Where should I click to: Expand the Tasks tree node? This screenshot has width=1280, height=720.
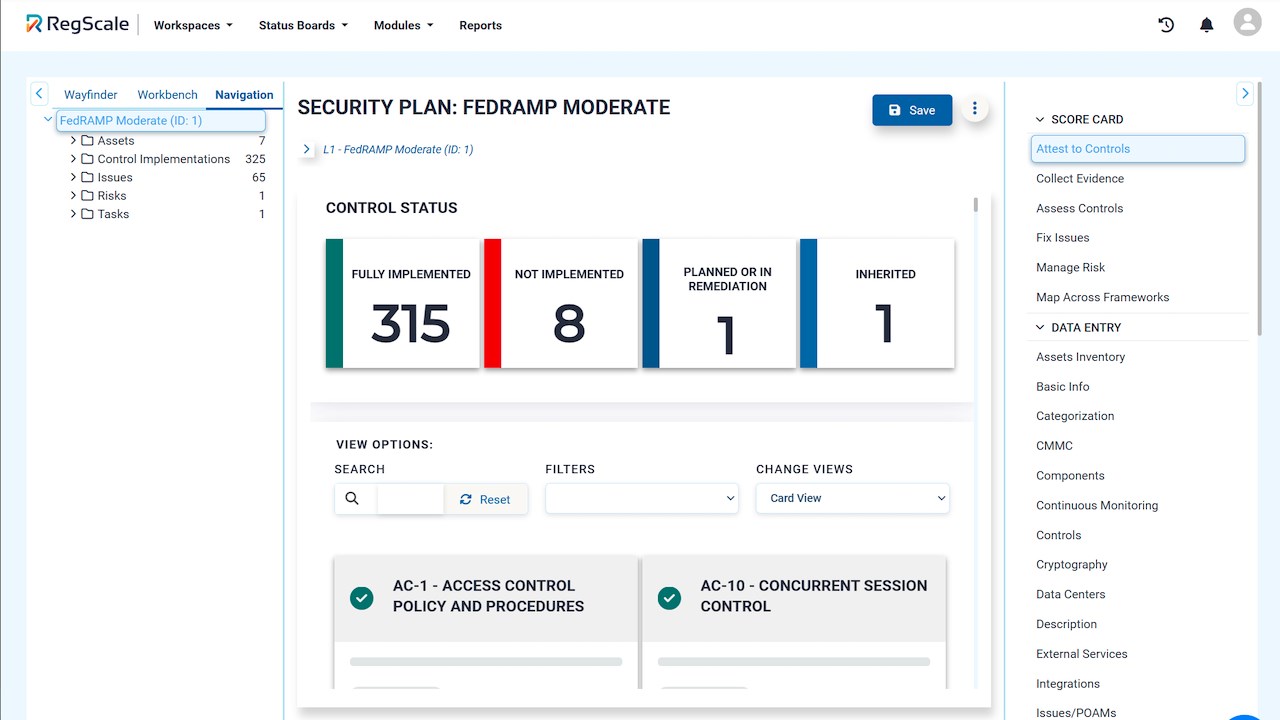click(73, 214)
